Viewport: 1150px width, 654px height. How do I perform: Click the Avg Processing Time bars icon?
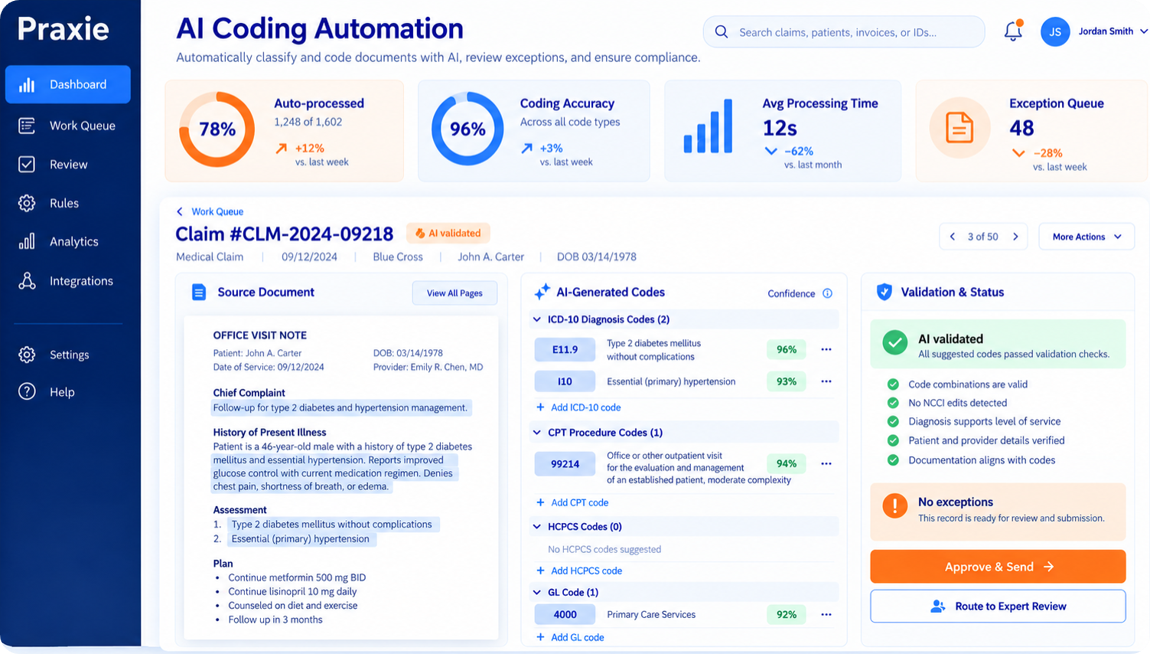[708, 126]
